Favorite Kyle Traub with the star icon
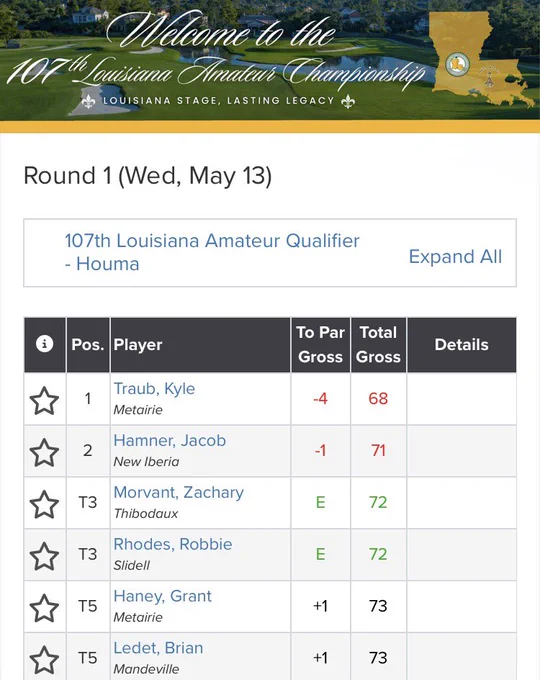This screenshot has width=540, height=680. pos(44,400)
